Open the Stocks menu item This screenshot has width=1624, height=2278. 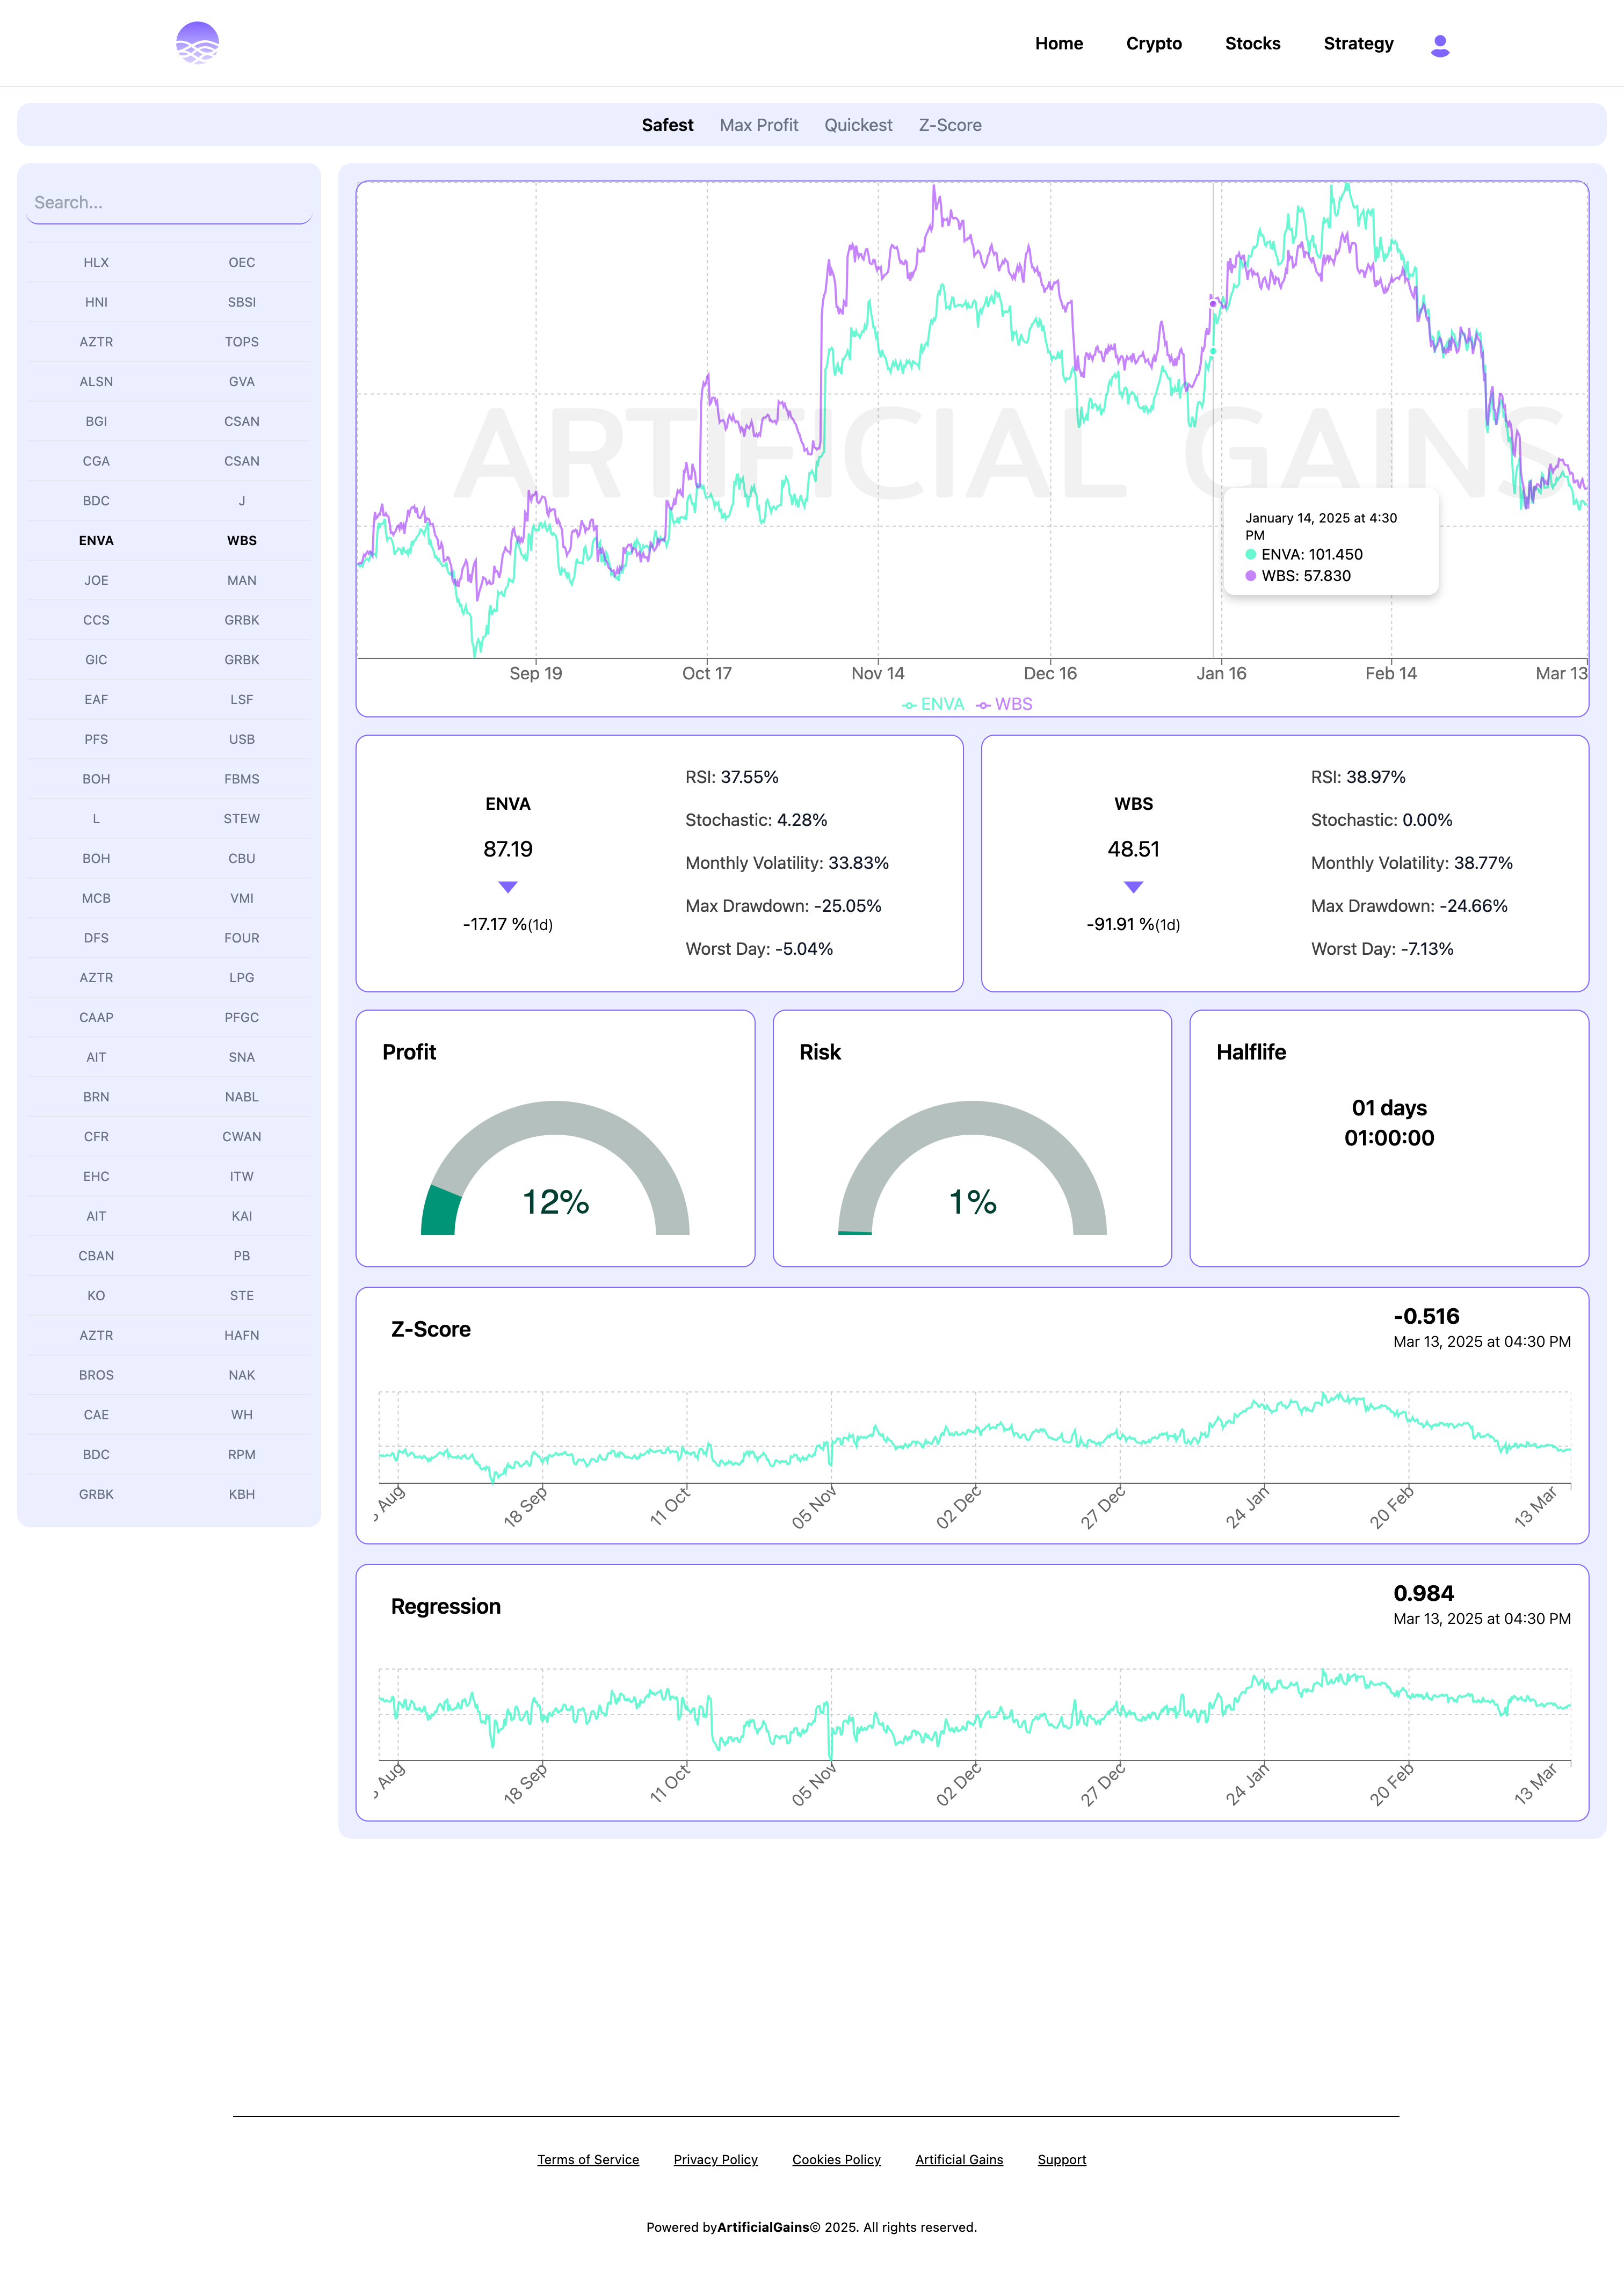pyautogui.click(x=1253, y=43)
